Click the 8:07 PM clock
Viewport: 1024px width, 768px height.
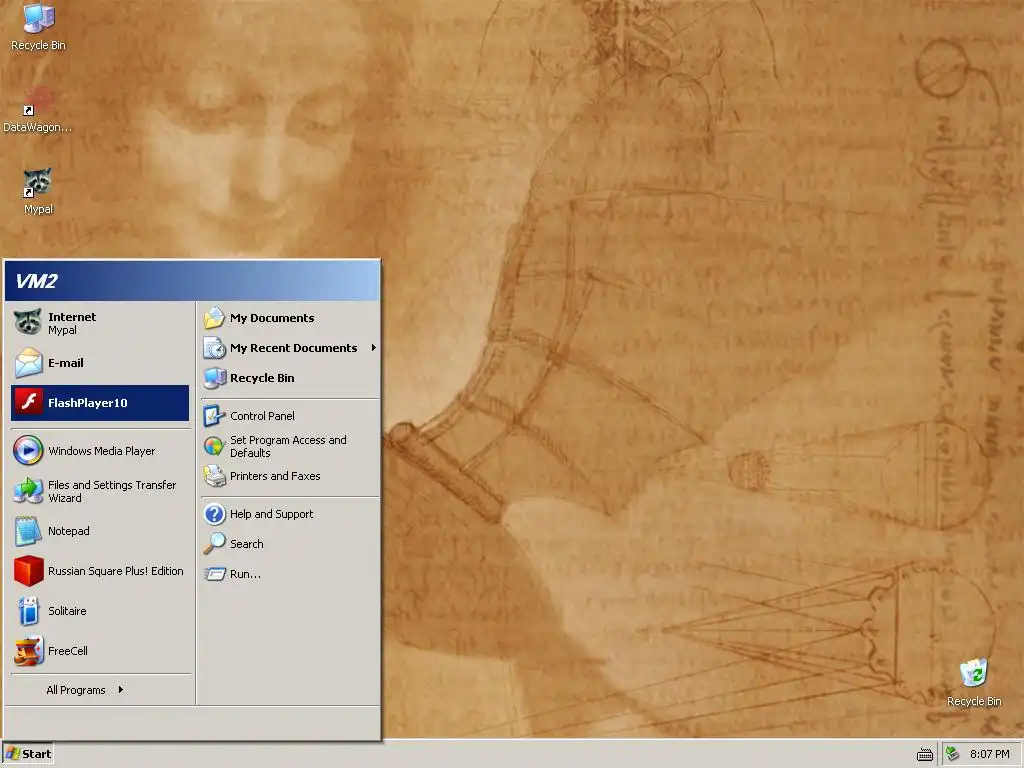coord(989,754)
